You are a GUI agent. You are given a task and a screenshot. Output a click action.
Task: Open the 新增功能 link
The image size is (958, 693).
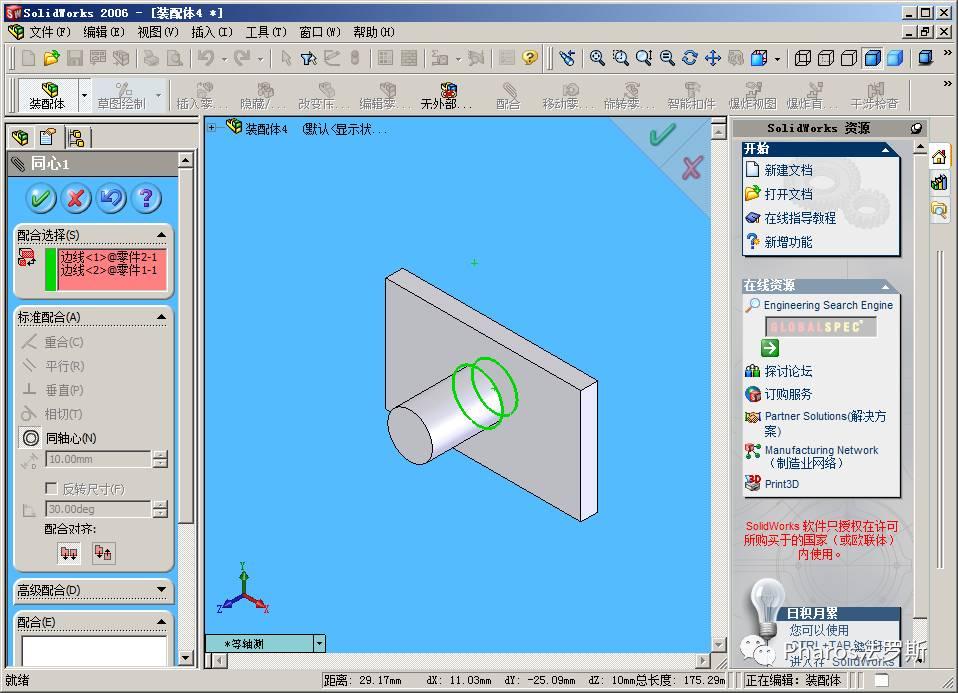(788, 241)
